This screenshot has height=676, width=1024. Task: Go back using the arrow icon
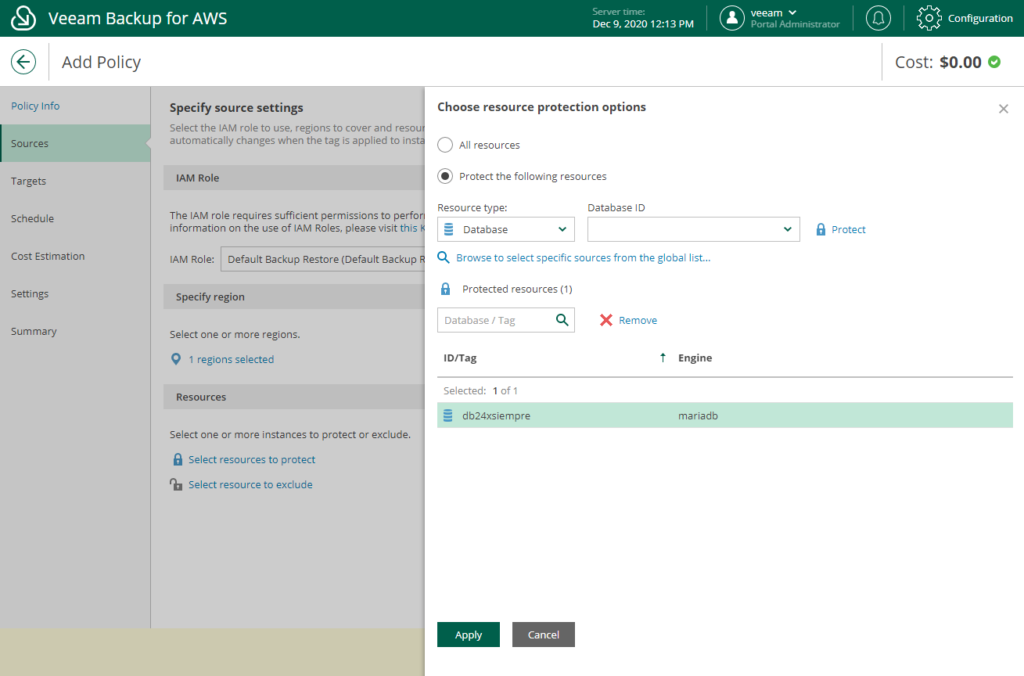click(24, 62)
